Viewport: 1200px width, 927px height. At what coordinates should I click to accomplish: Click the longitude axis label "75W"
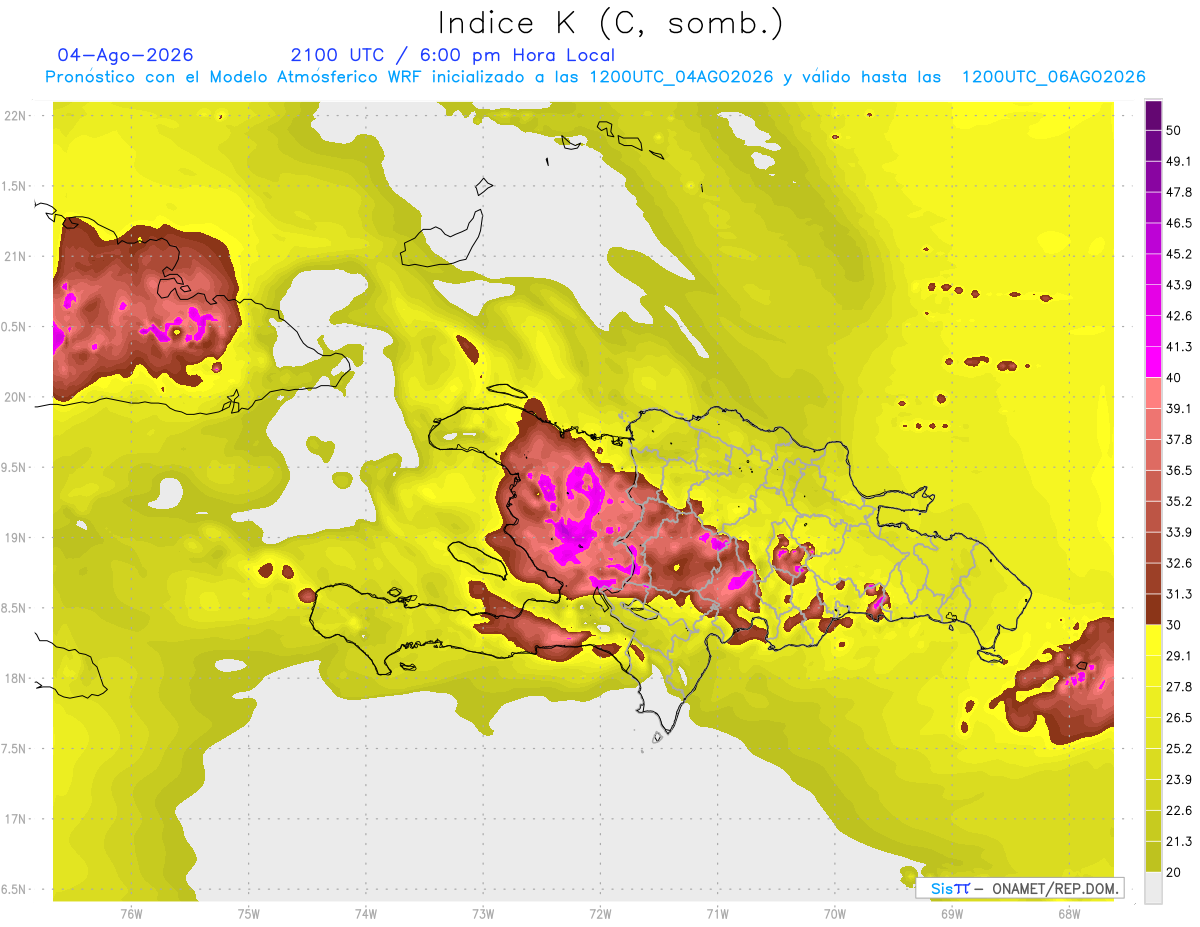point(249,914)
